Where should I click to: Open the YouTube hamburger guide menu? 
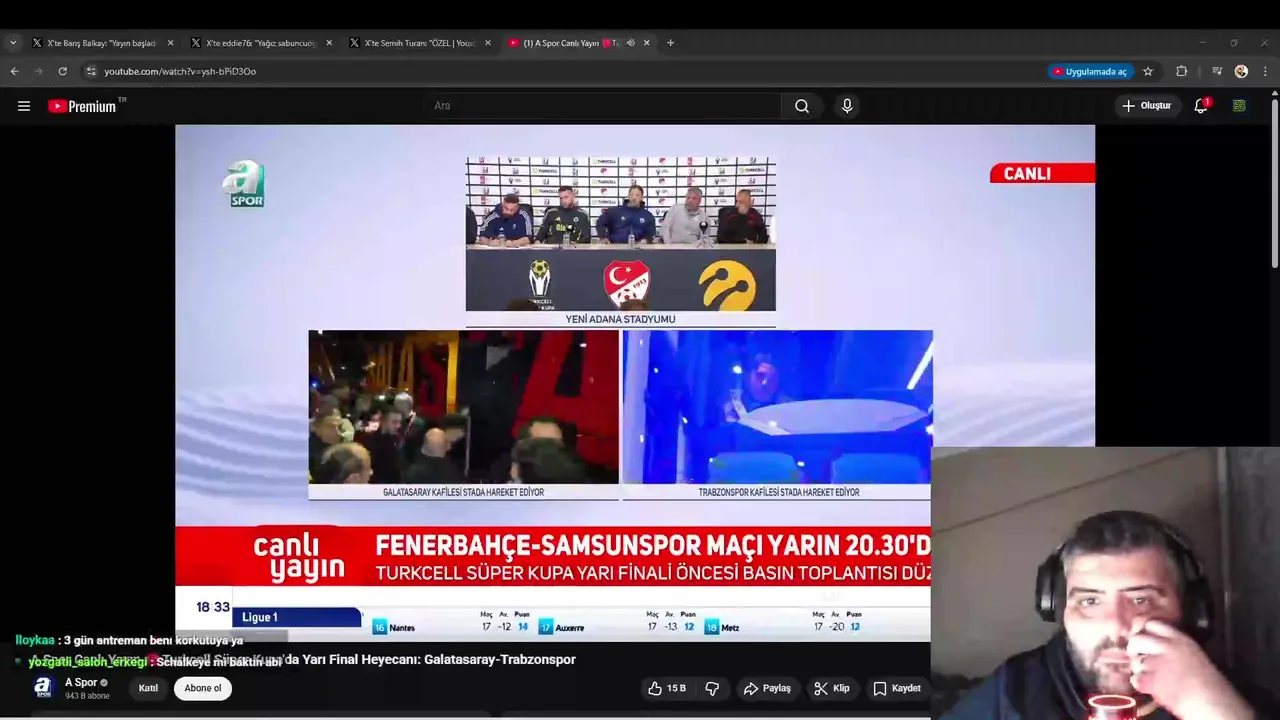[x=24, y=106]
